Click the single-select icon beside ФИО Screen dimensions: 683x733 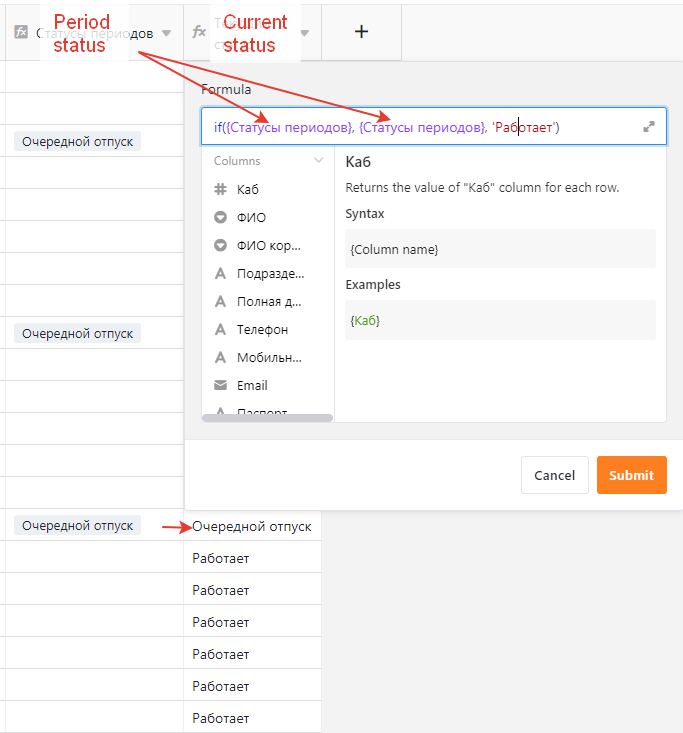coord(221,217)
